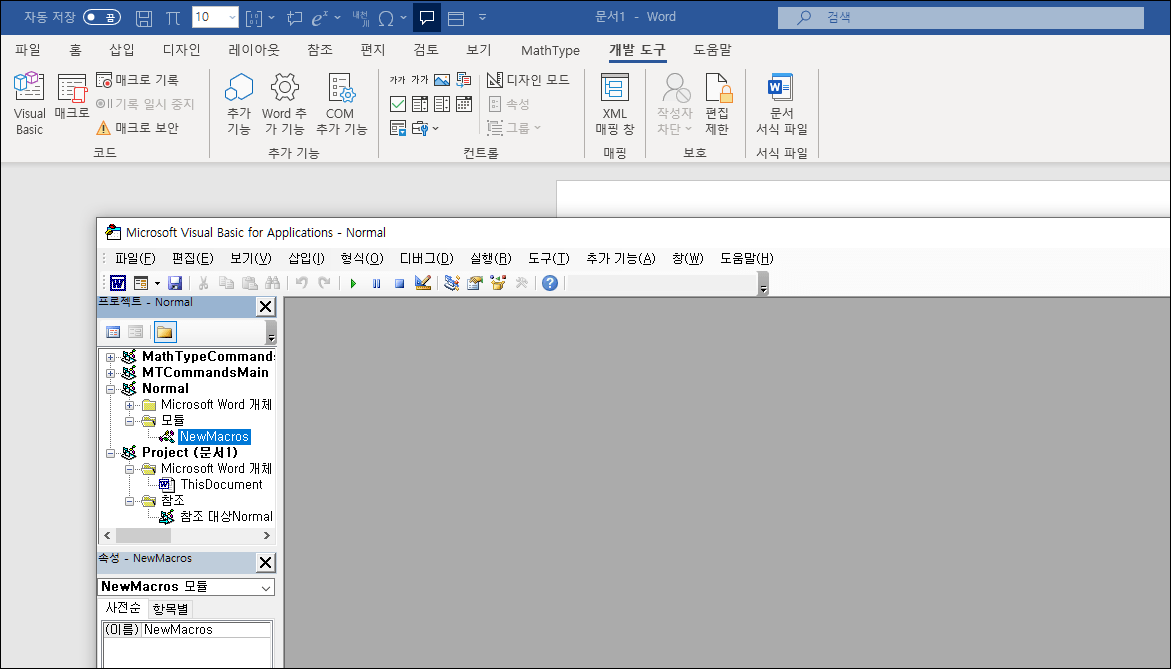Viewport: 1171px width, 669px height.
Task: Insert a picture content control
Action: click(x=442, y=80)
